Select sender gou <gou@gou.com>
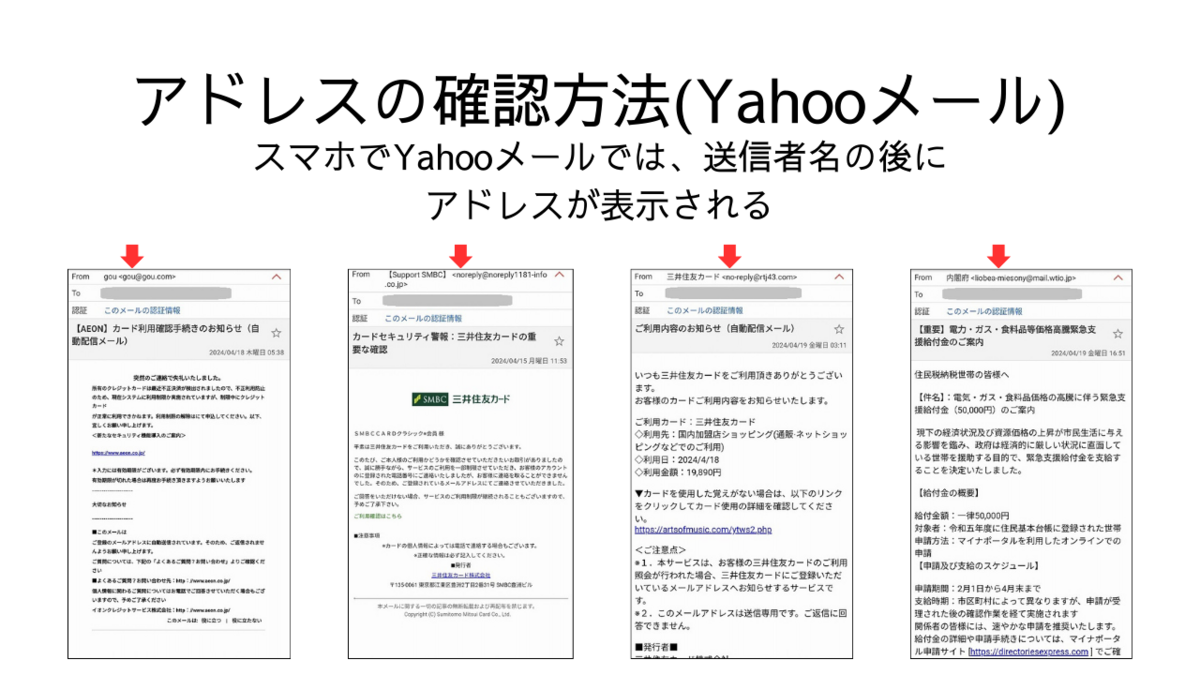The image size is (1200, 675). point(139,277)
